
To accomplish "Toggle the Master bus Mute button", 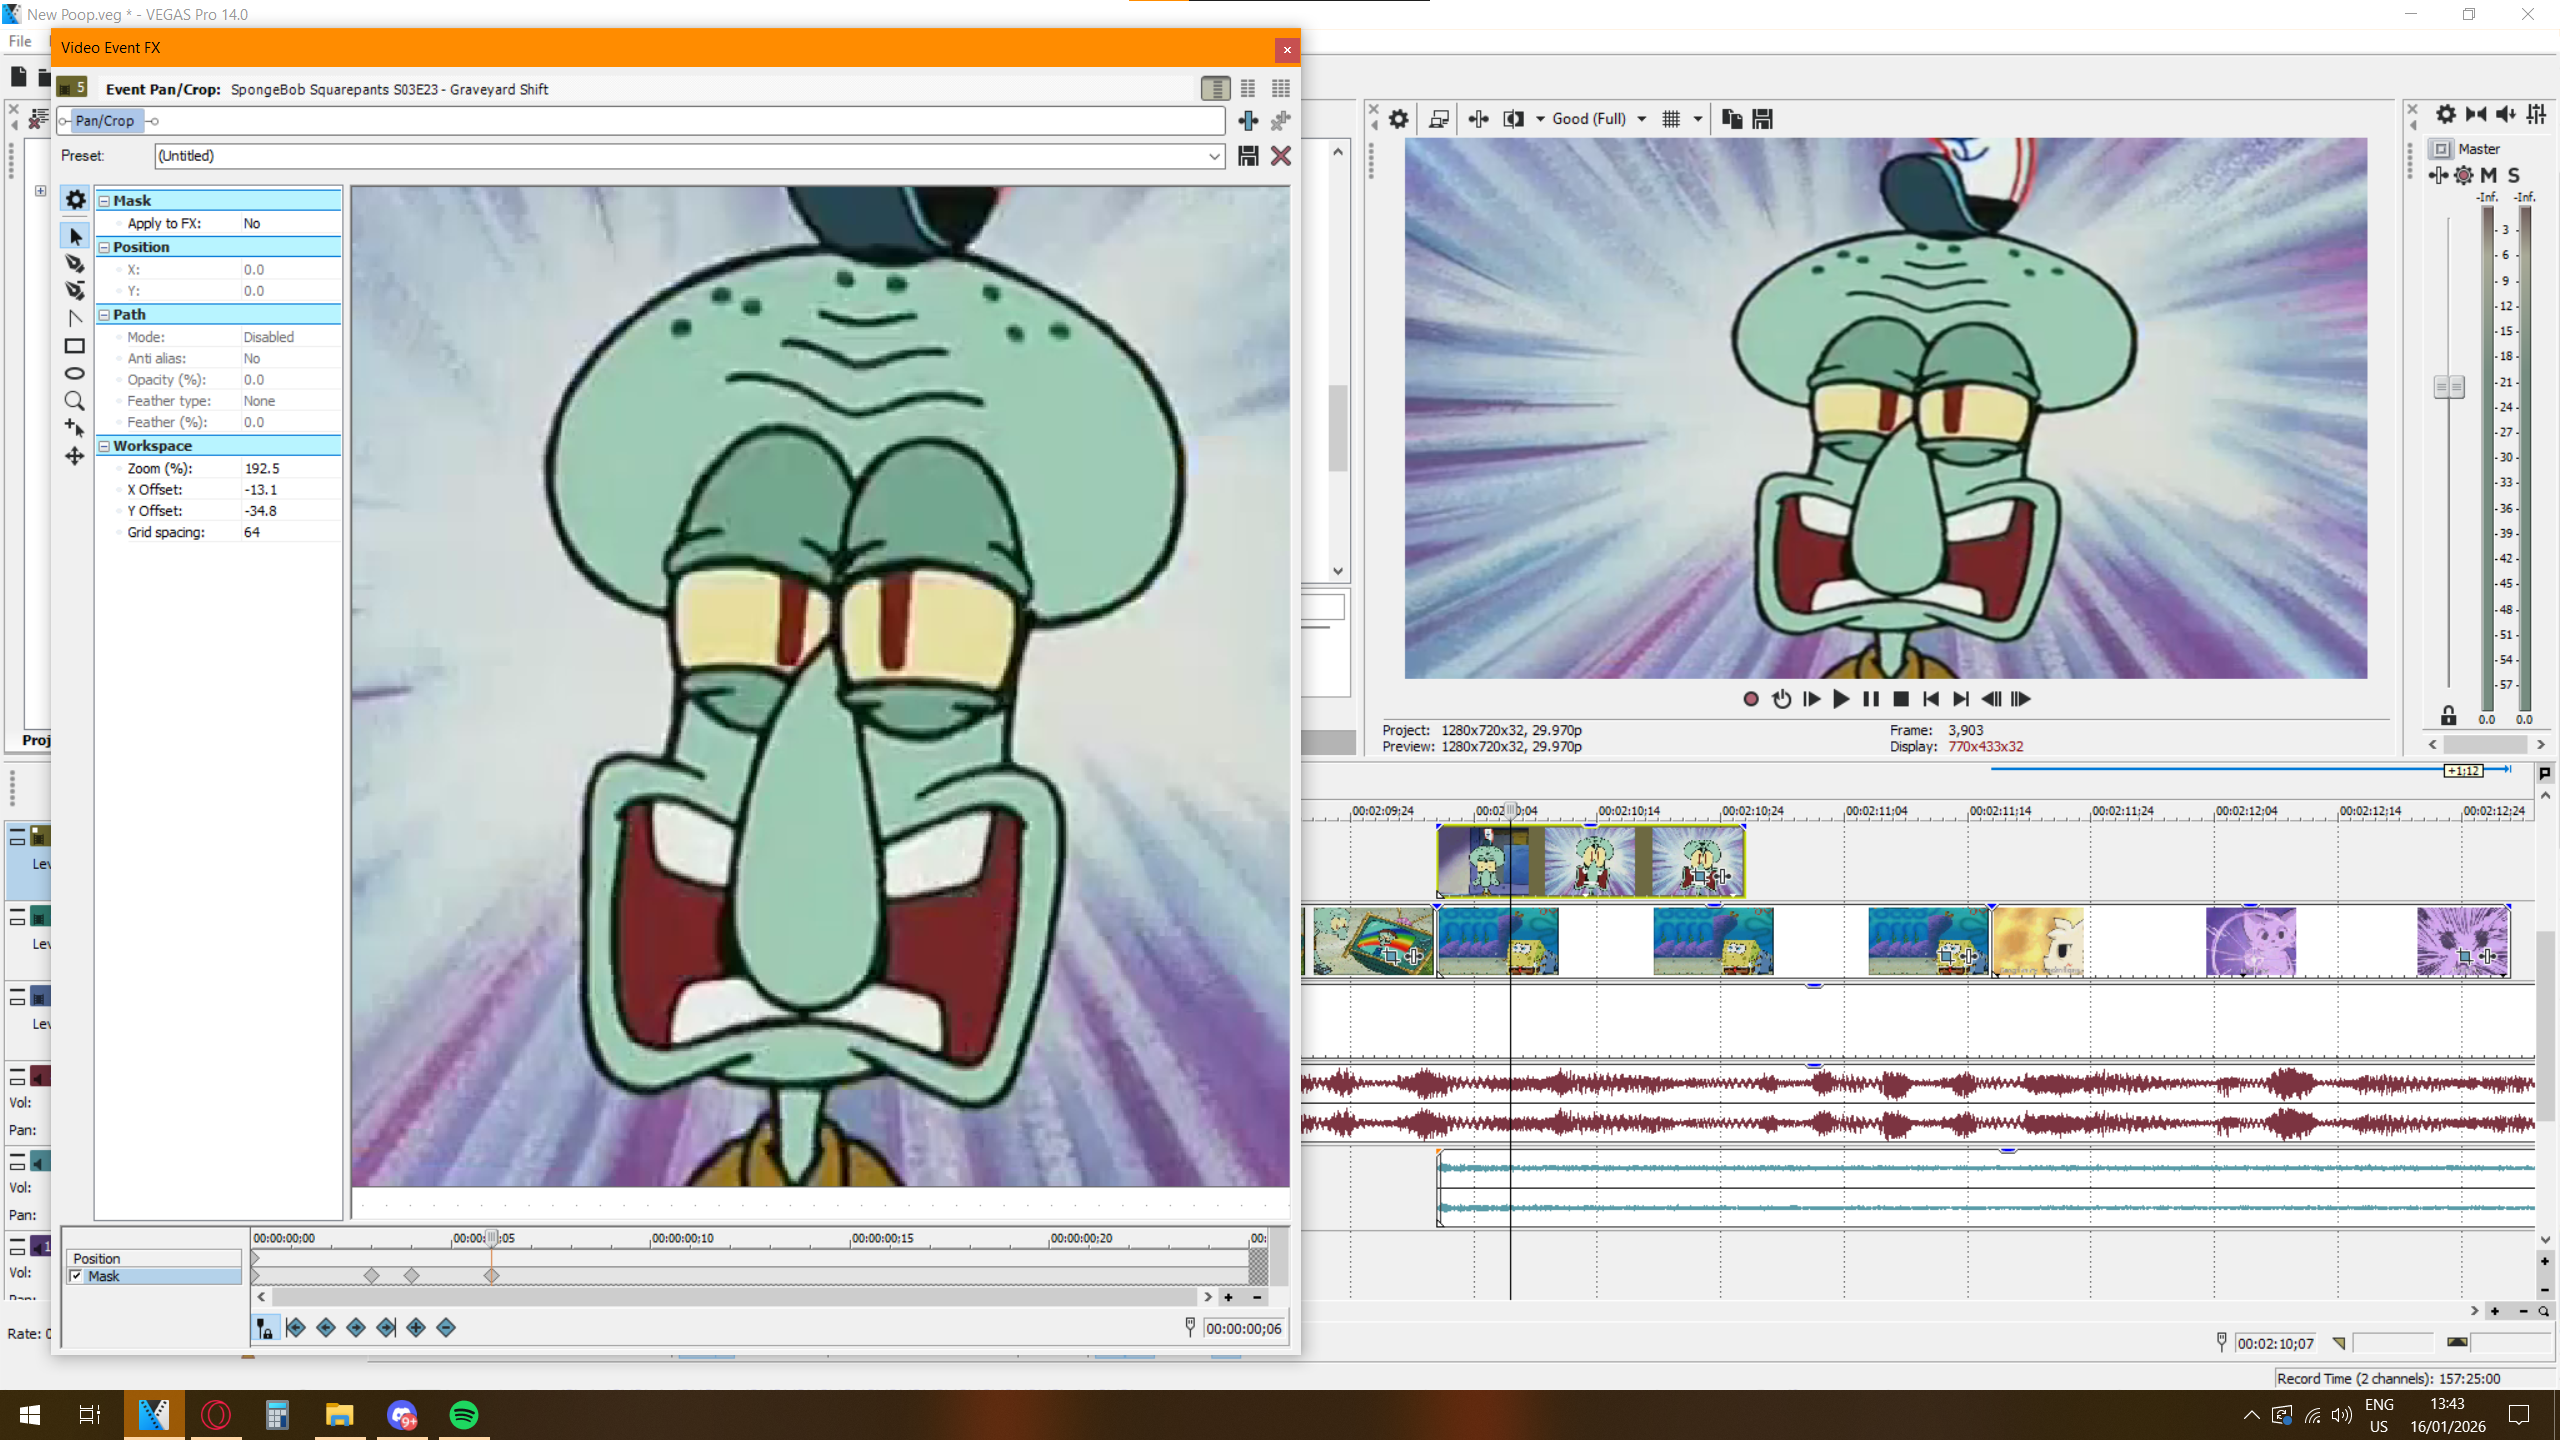I will (2489, 175).
